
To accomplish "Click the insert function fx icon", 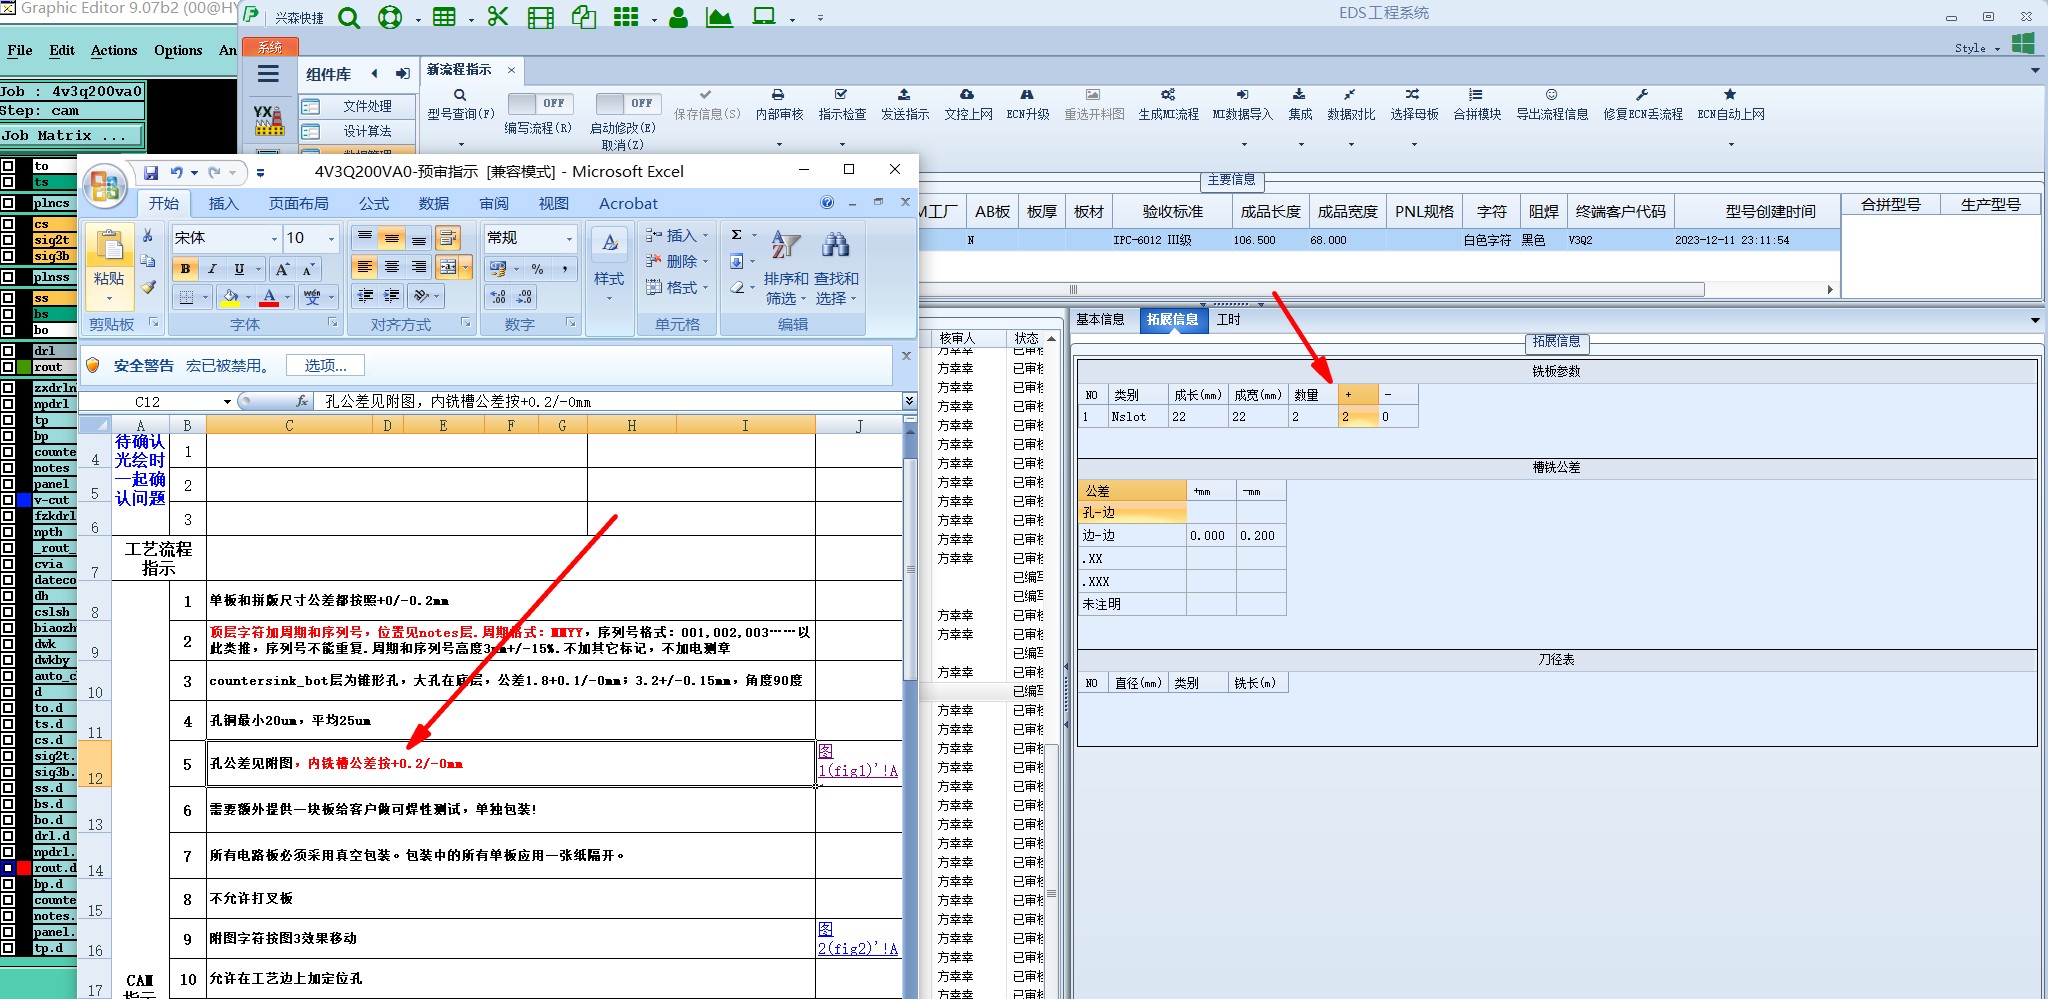I will (x=302, y=401).
